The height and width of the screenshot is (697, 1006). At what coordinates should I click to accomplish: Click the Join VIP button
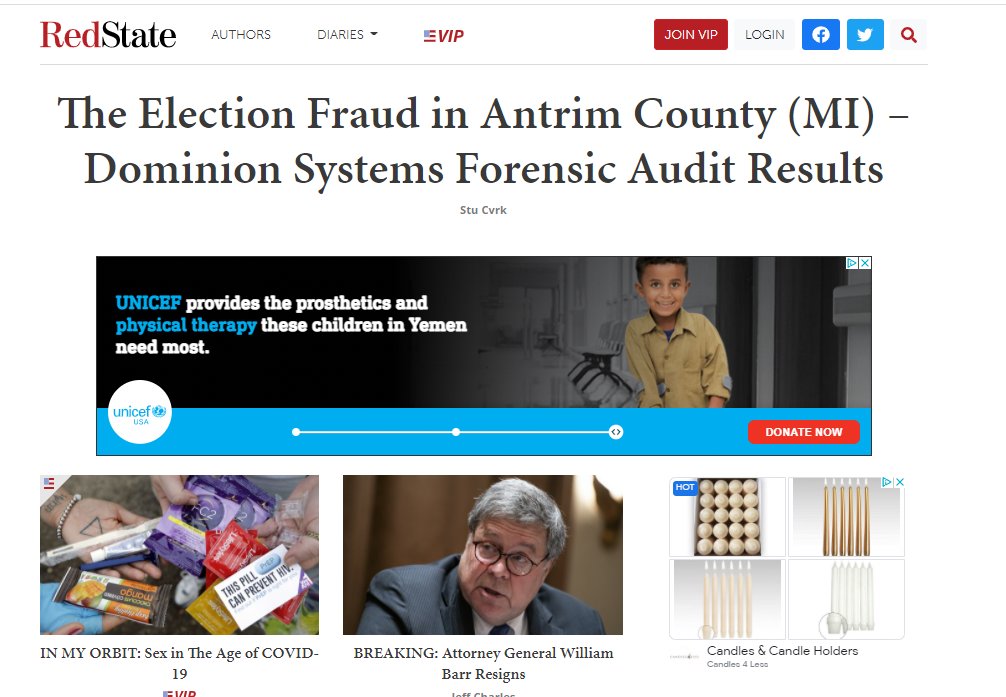[x=691, y=35]
